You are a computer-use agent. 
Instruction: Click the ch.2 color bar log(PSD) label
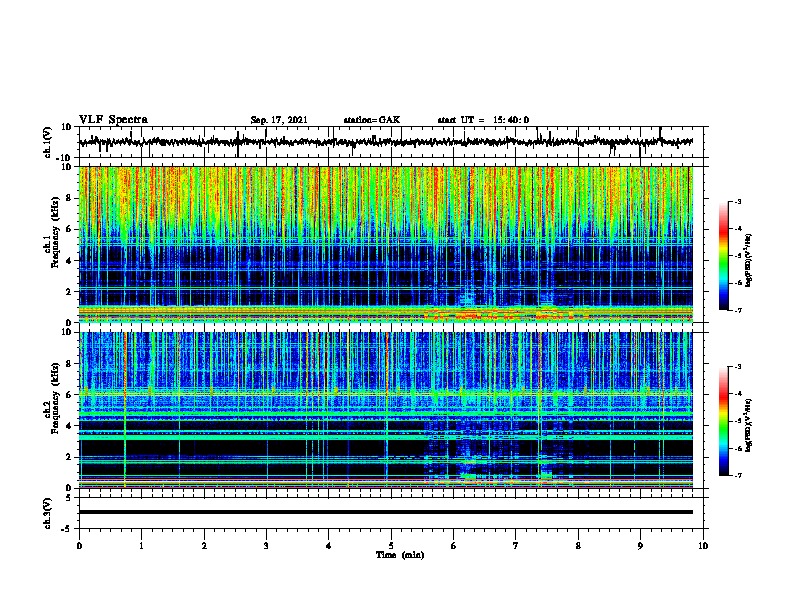(x=748, y=425)
